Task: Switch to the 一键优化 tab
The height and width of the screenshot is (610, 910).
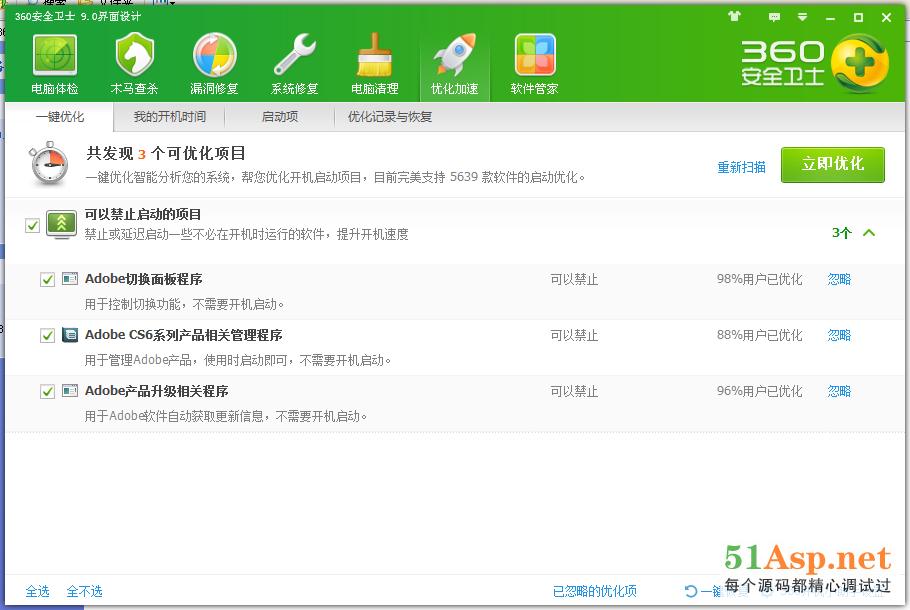Action: (60, 117)
